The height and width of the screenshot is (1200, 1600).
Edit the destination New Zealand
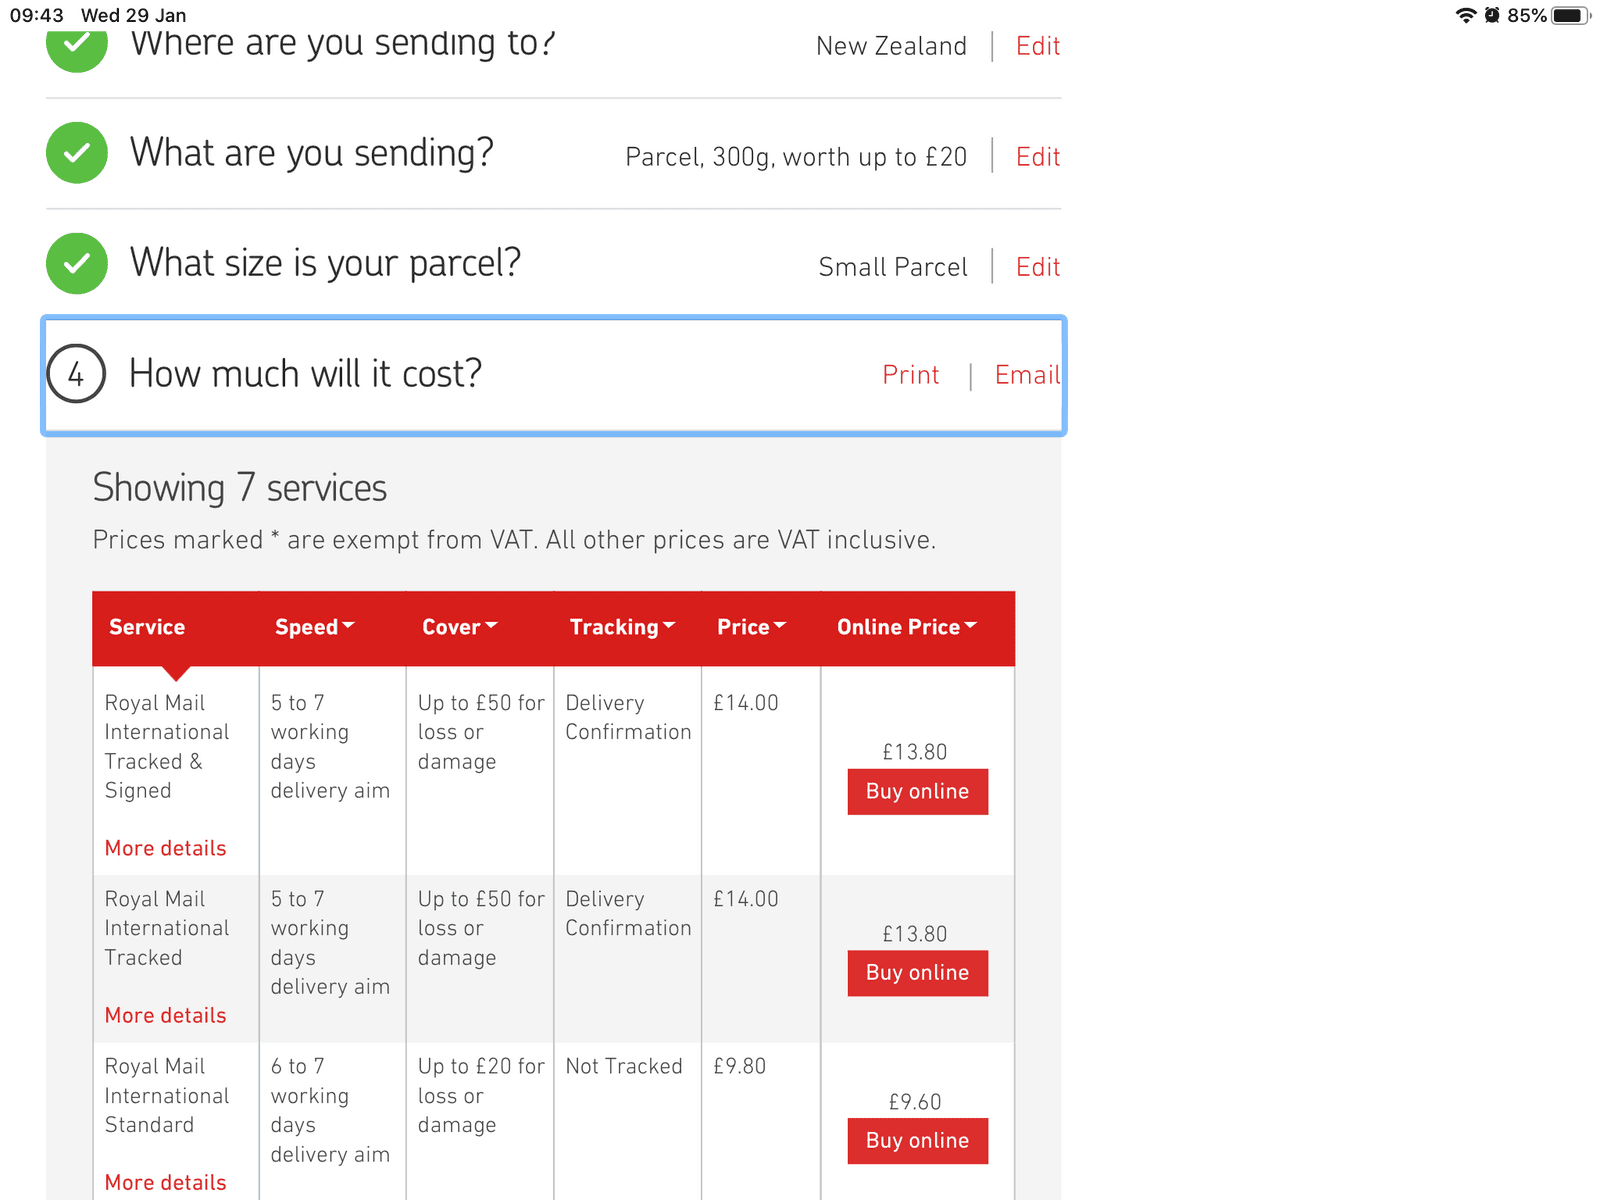(x=1038, y=46)
